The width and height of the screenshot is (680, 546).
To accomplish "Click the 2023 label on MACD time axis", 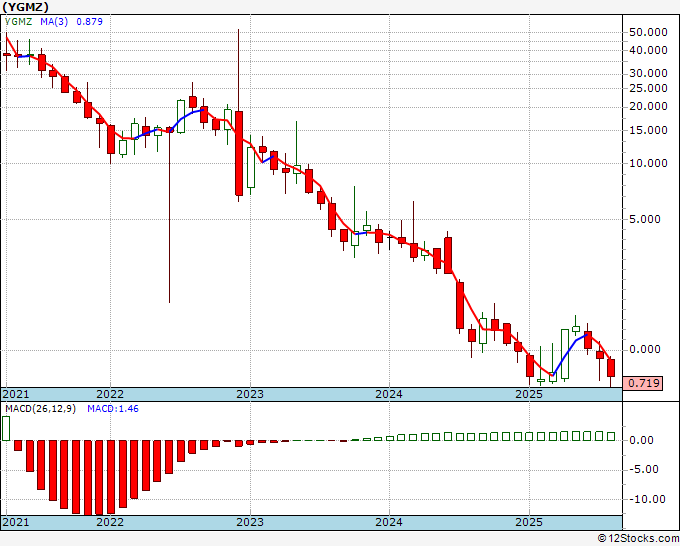I will pos(250,522).
